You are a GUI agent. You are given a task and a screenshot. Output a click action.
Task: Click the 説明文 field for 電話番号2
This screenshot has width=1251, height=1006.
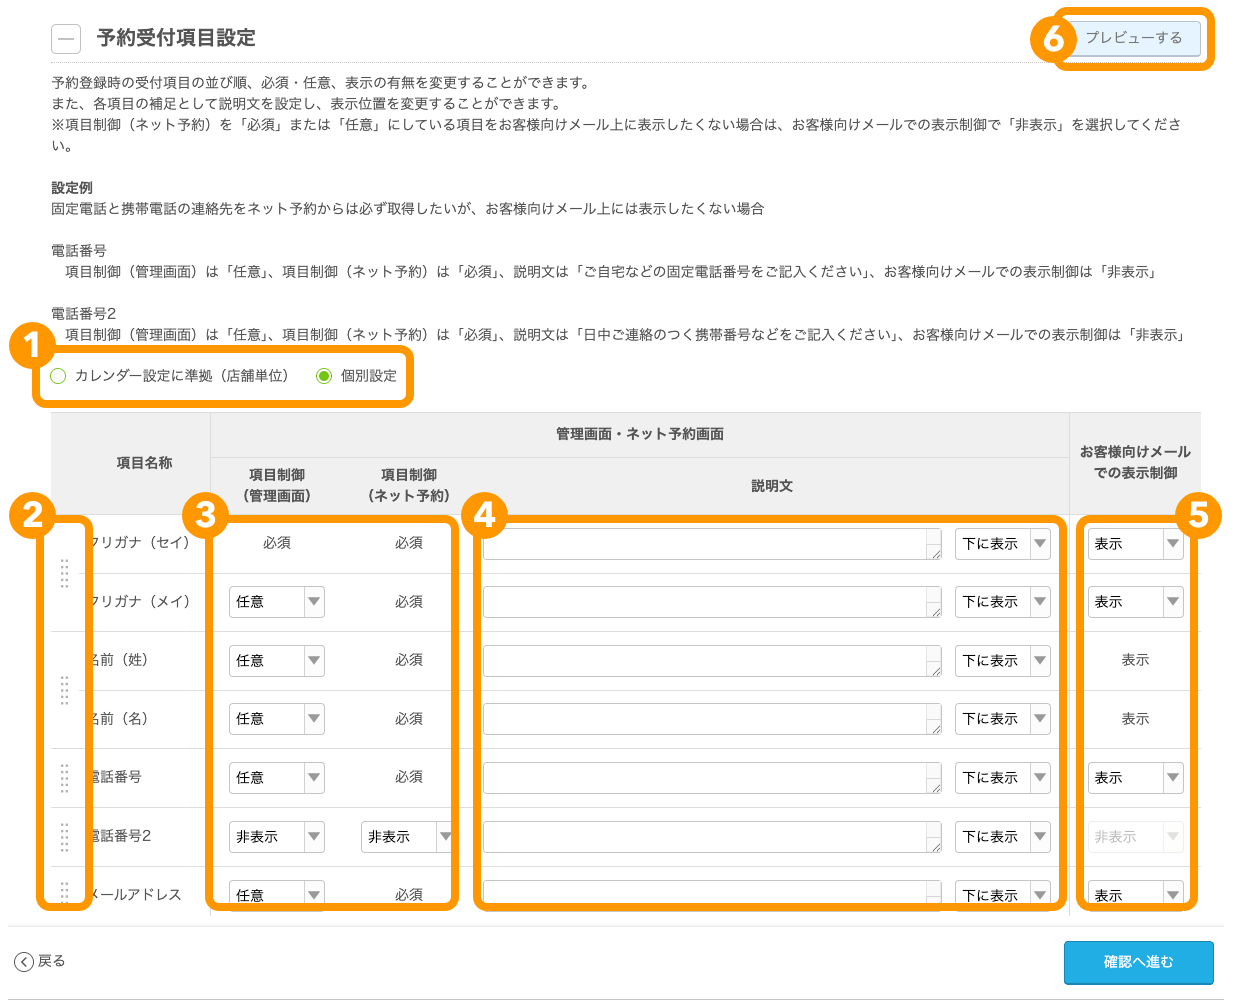point(710,836)
